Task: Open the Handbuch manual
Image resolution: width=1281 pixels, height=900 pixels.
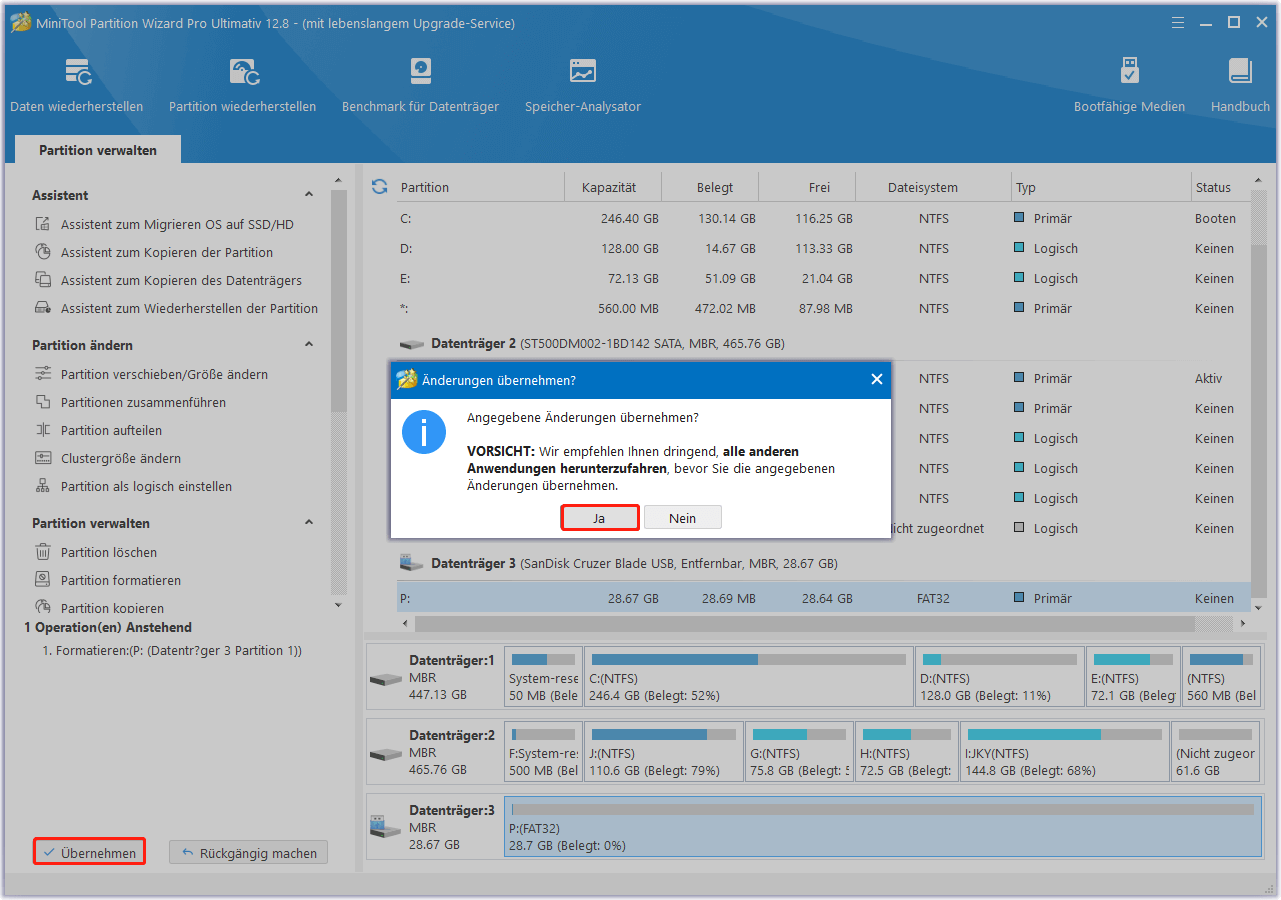Action: [x=1240, y=85]
